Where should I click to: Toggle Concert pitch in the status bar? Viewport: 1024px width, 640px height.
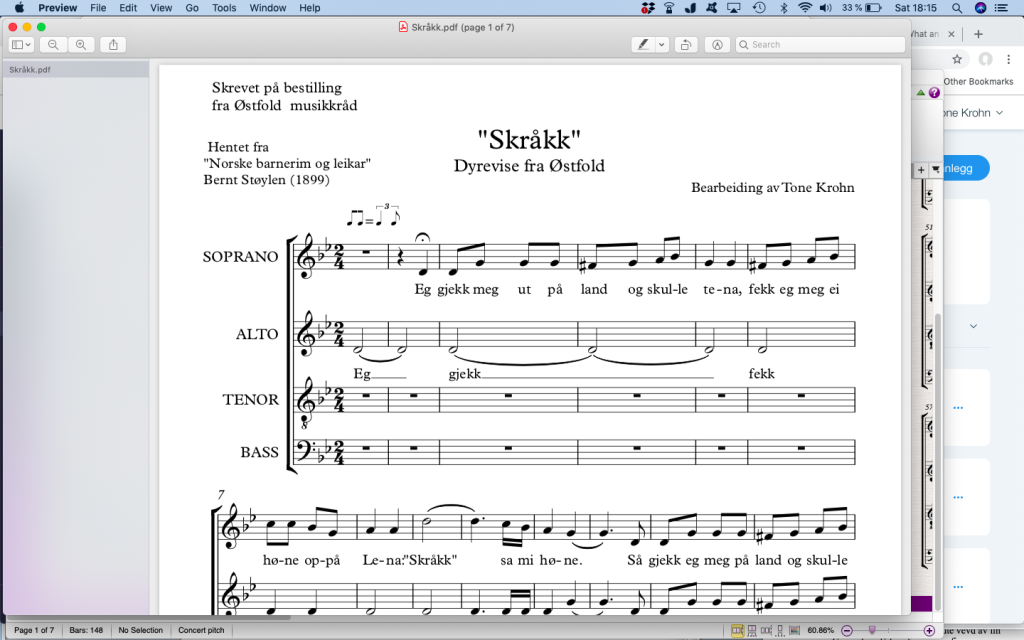tap(200, 630)
